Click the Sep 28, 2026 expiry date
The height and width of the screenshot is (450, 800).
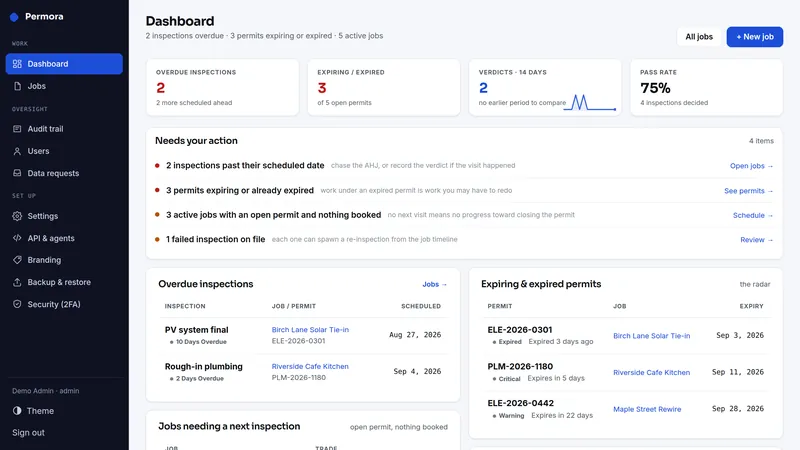pos(738,409)
